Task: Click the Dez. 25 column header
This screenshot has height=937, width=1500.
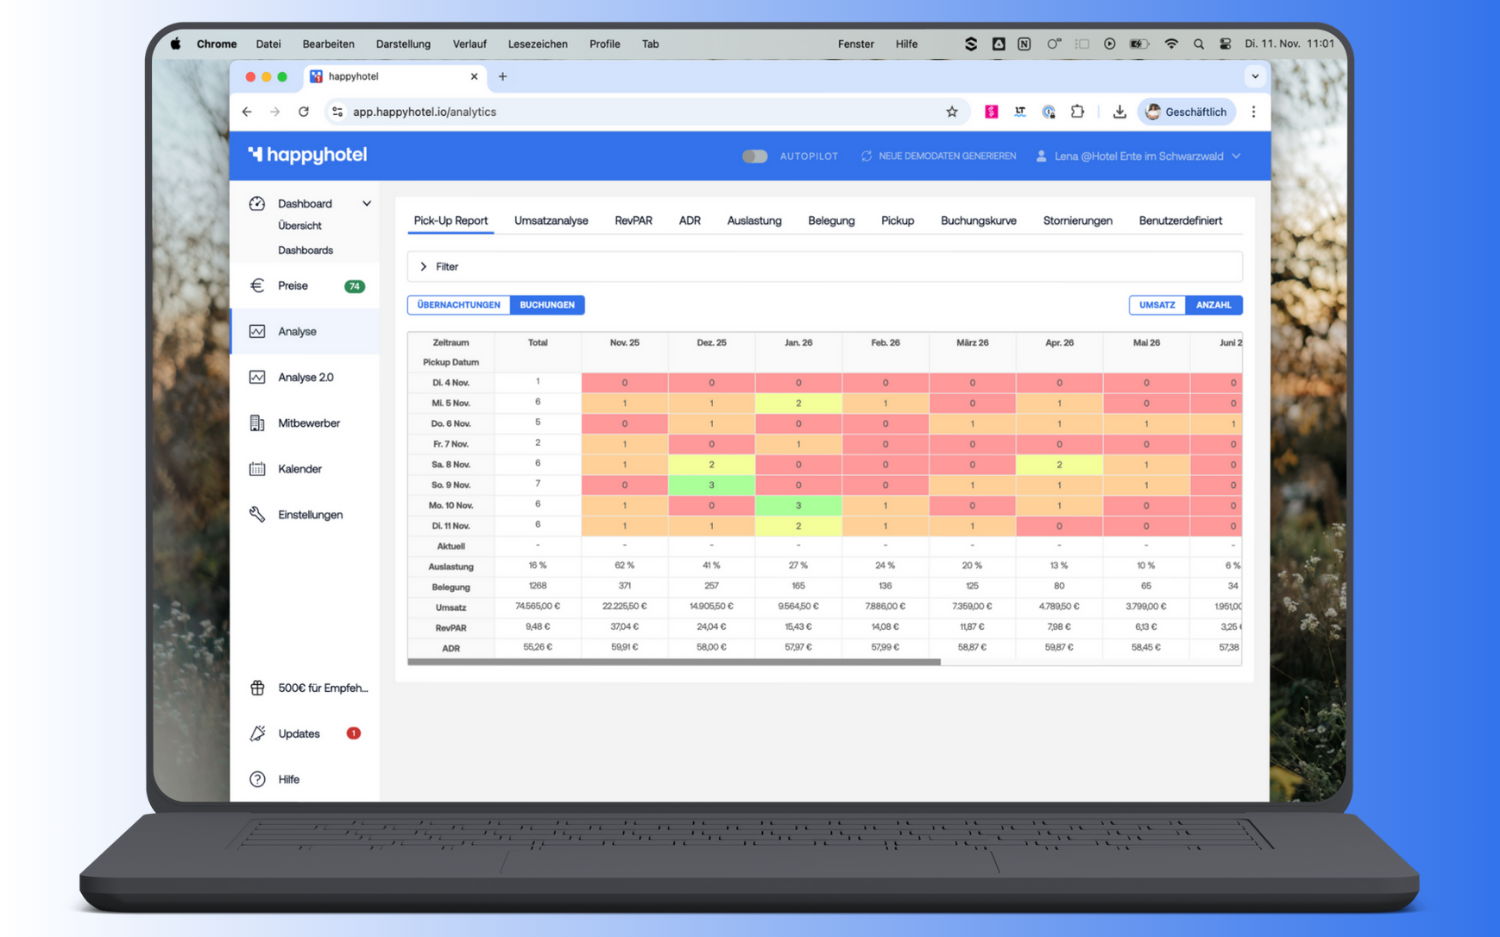Action: click(x=712, y=343)
